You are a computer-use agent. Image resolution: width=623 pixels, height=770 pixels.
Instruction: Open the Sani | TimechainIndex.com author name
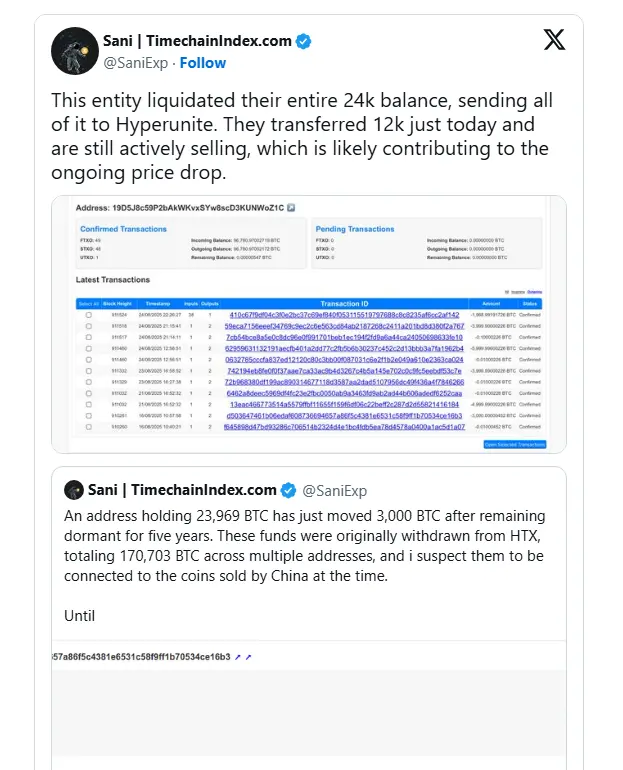pyautogui.click(x=197, y=41)
